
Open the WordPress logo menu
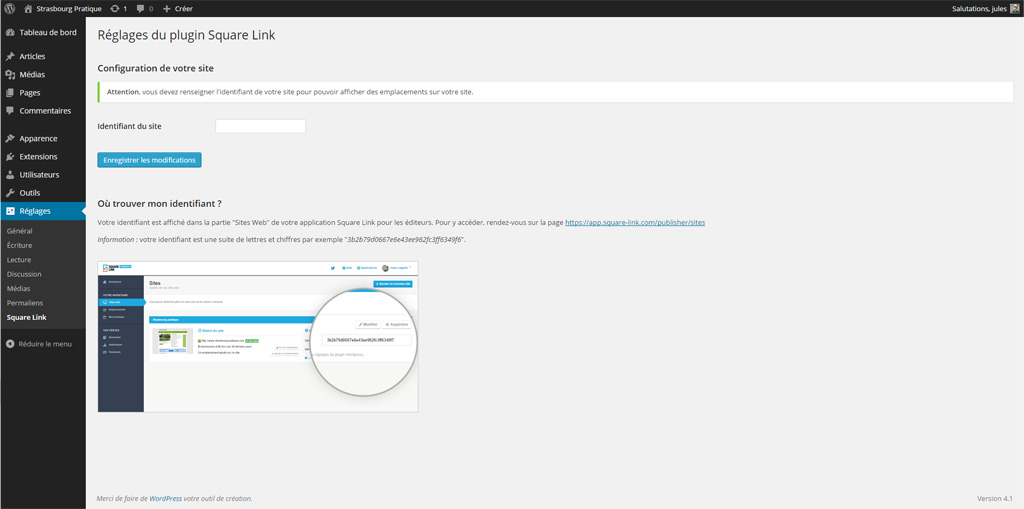[10, 8]
